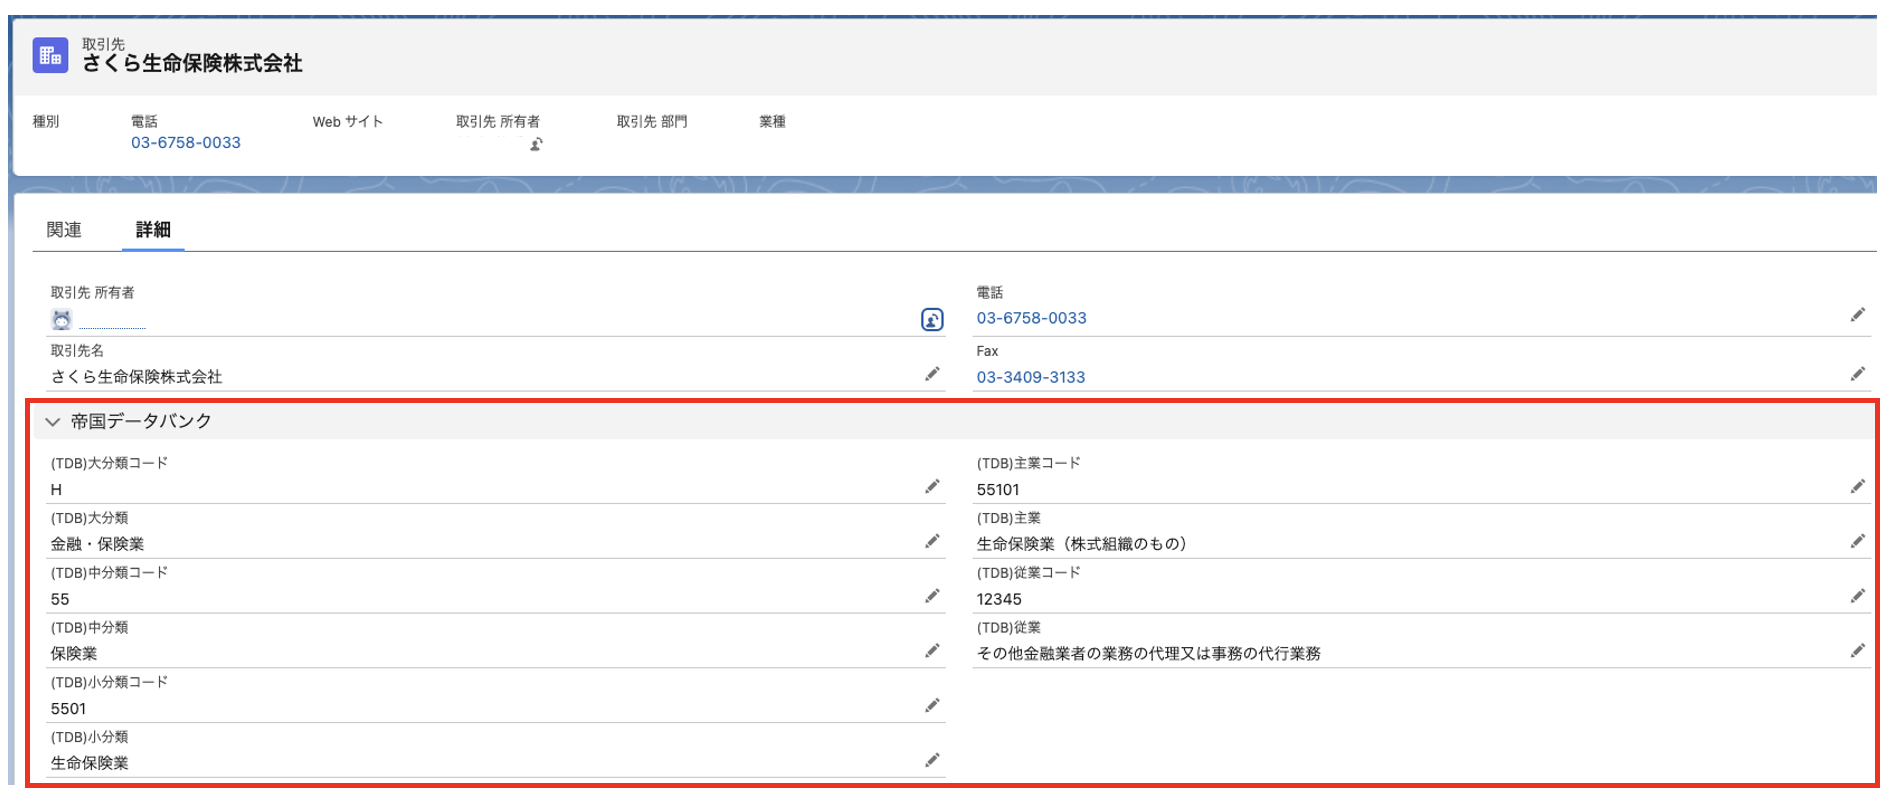Image resolution: width=1892 pixels, height=802 pixels.
Task: Click the phone number link in the header summary
Action: point(186,143)
